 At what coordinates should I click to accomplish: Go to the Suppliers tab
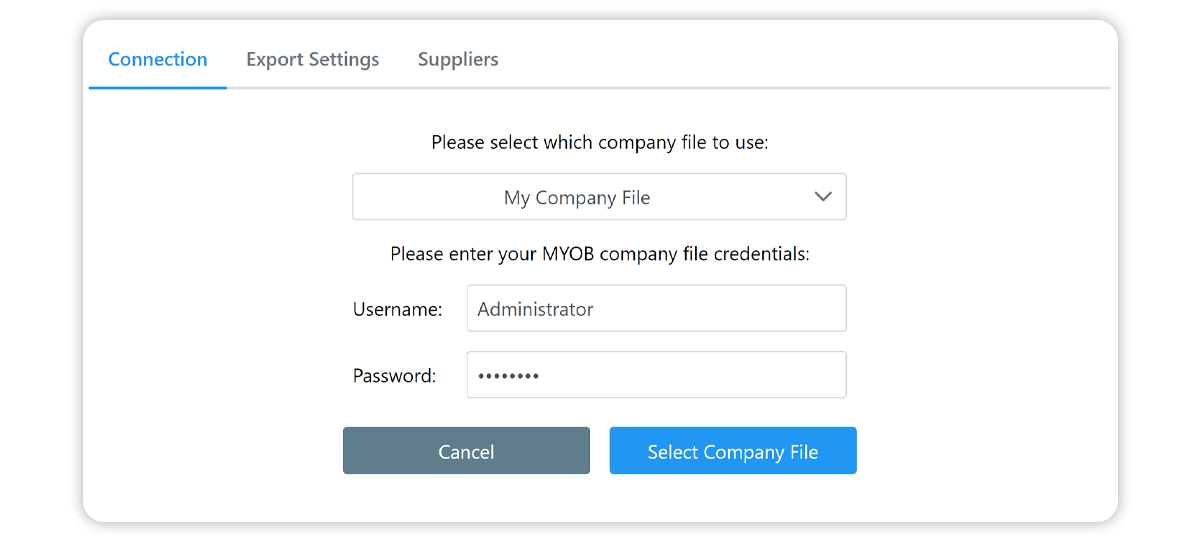[458, 60]
